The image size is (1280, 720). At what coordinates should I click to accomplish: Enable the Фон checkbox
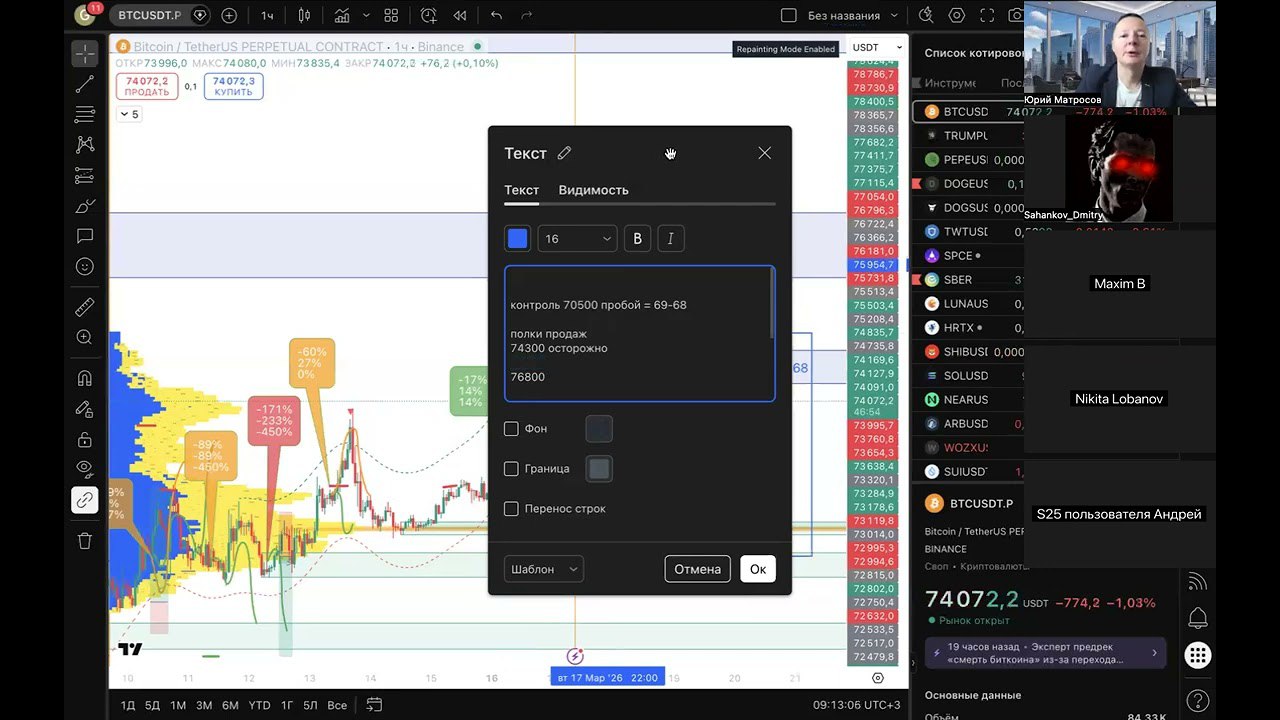coord(511,429)
